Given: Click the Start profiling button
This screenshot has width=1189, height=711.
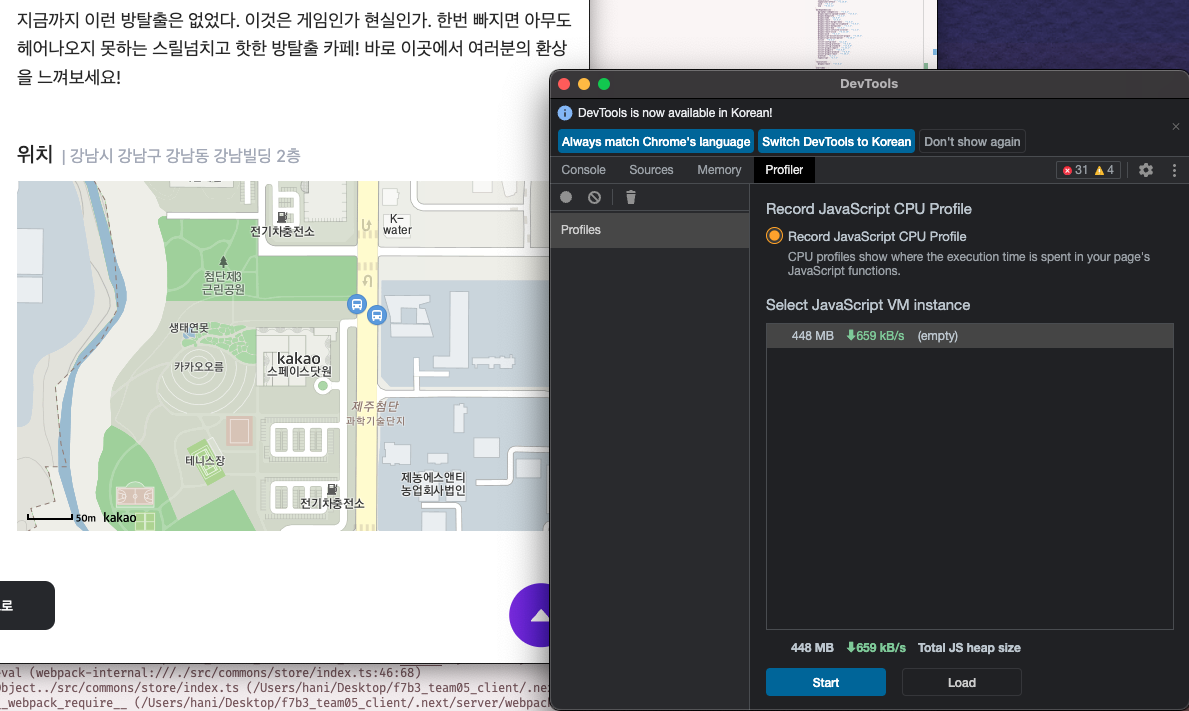Looking at the screenshot, I should 826,682.
